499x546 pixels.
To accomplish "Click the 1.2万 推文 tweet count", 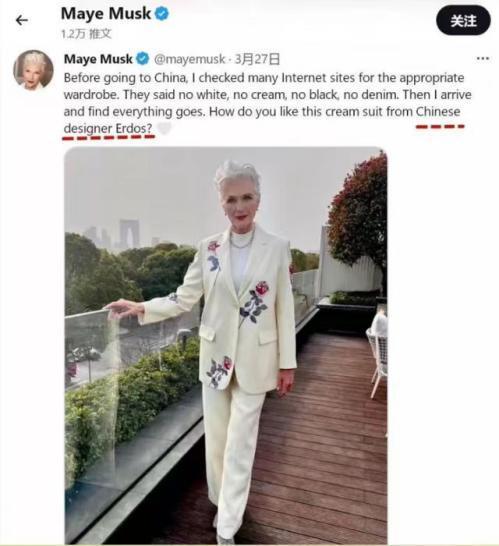I will 86,34.
